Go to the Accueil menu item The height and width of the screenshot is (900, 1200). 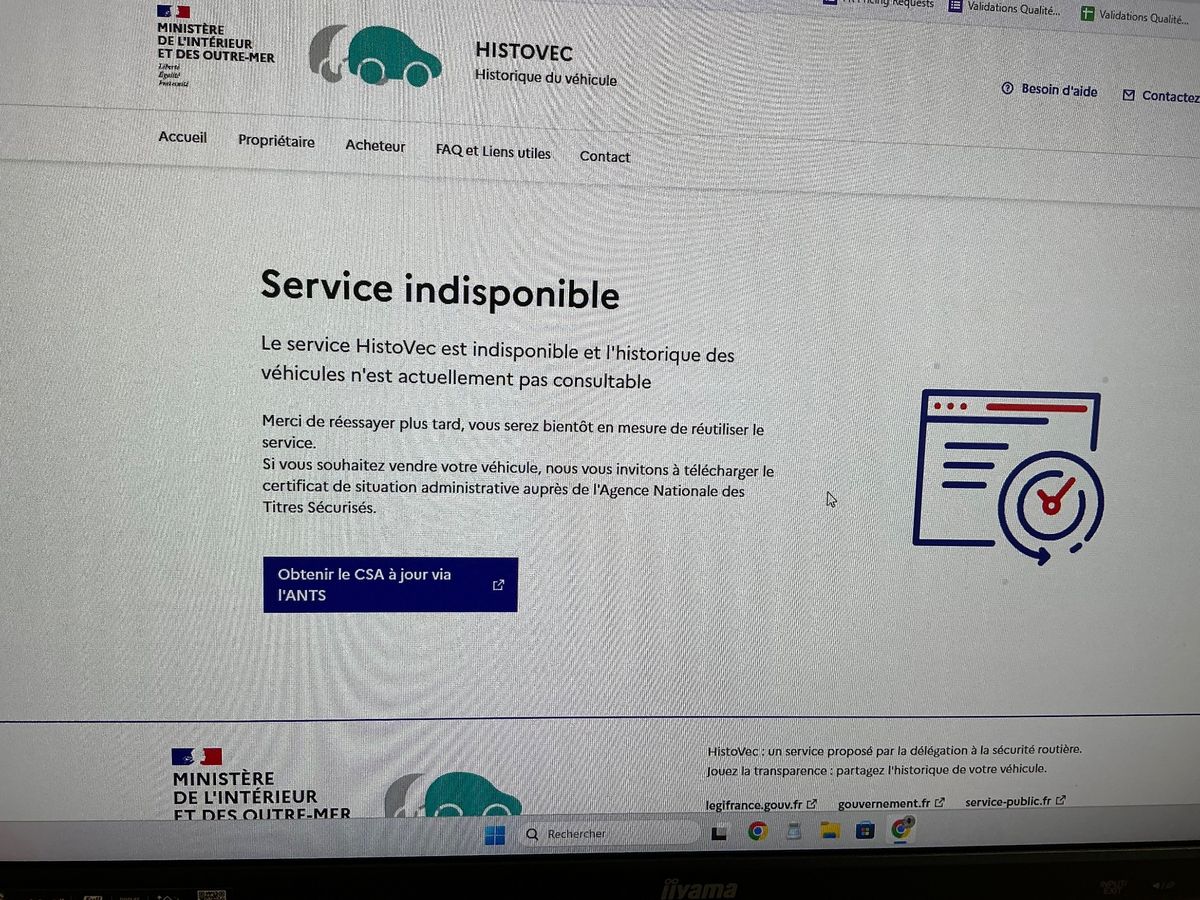click(x=182, y=137)
